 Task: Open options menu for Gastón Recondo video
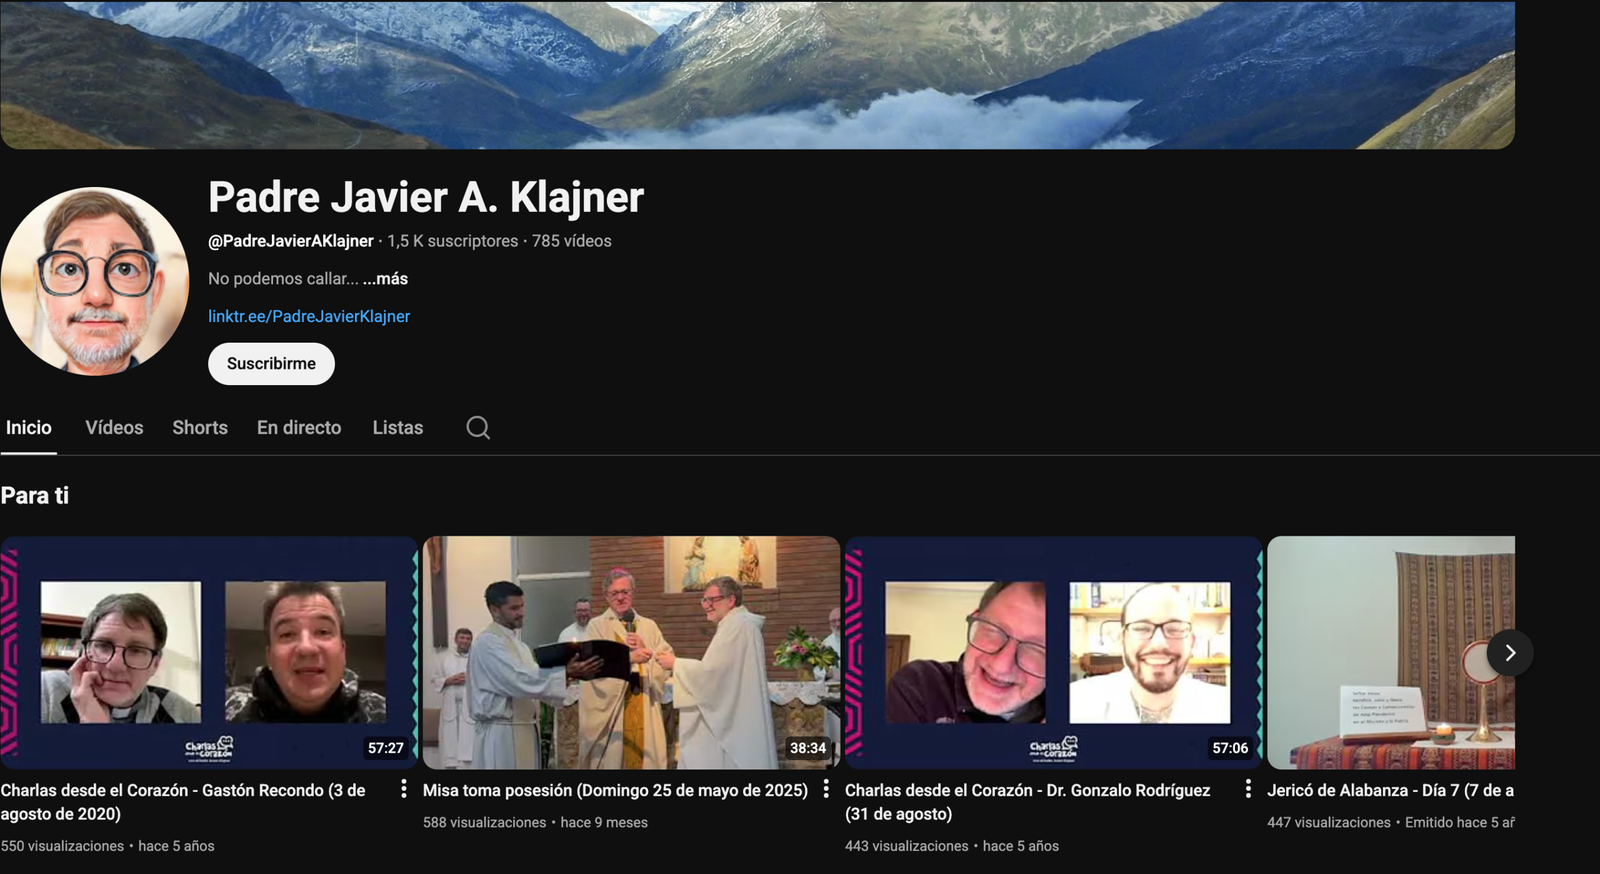pos(403,789)
